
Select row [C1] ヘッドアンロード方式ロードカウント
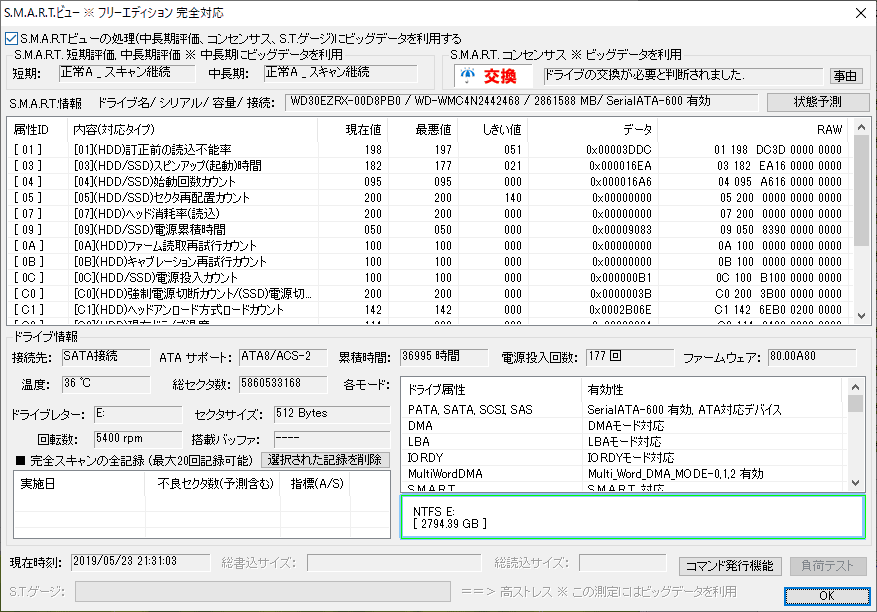[428, 310]
